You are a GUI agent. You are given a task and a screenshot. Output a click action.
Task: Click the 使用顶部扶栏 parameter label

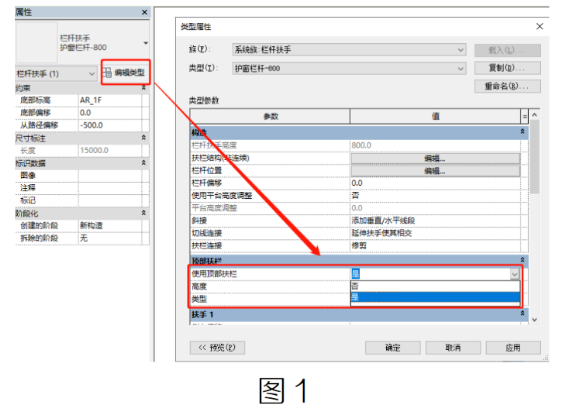(x=214, y=274)
